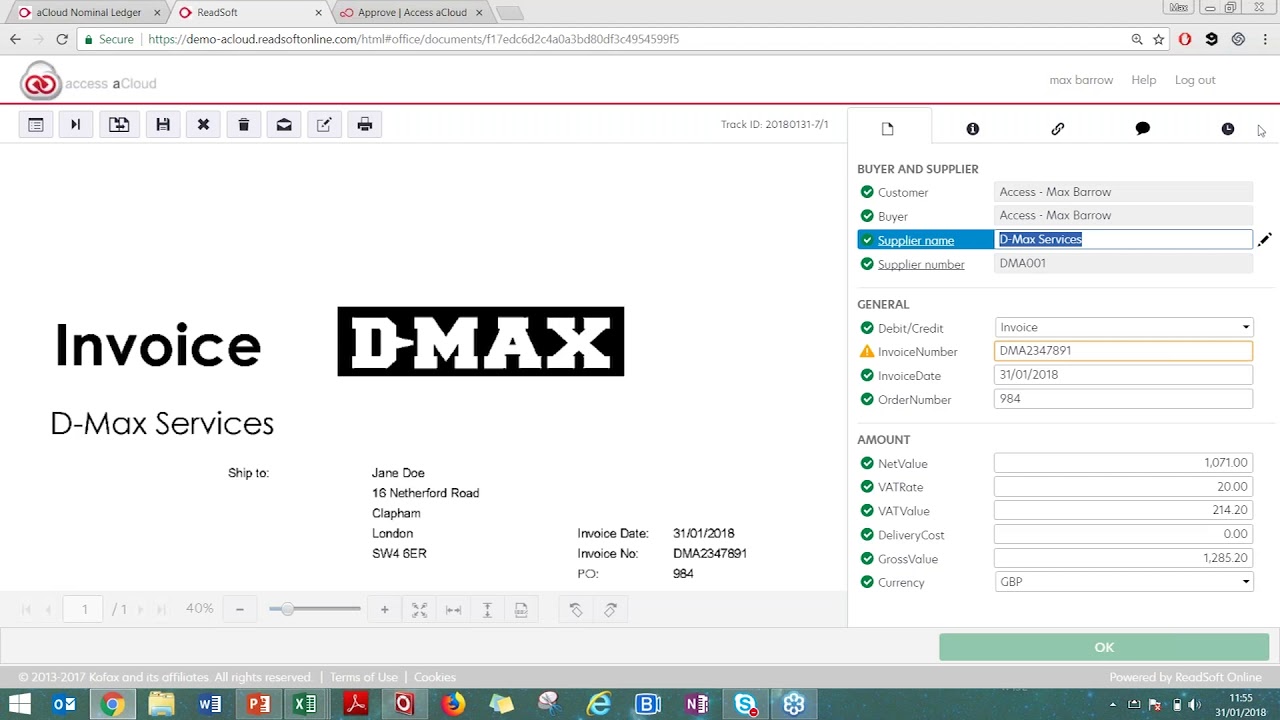This screenshot has height=720, width=1280.
Task: Open Excel from the taskbar
Action: pyautogui.click(x=305, y=704)
